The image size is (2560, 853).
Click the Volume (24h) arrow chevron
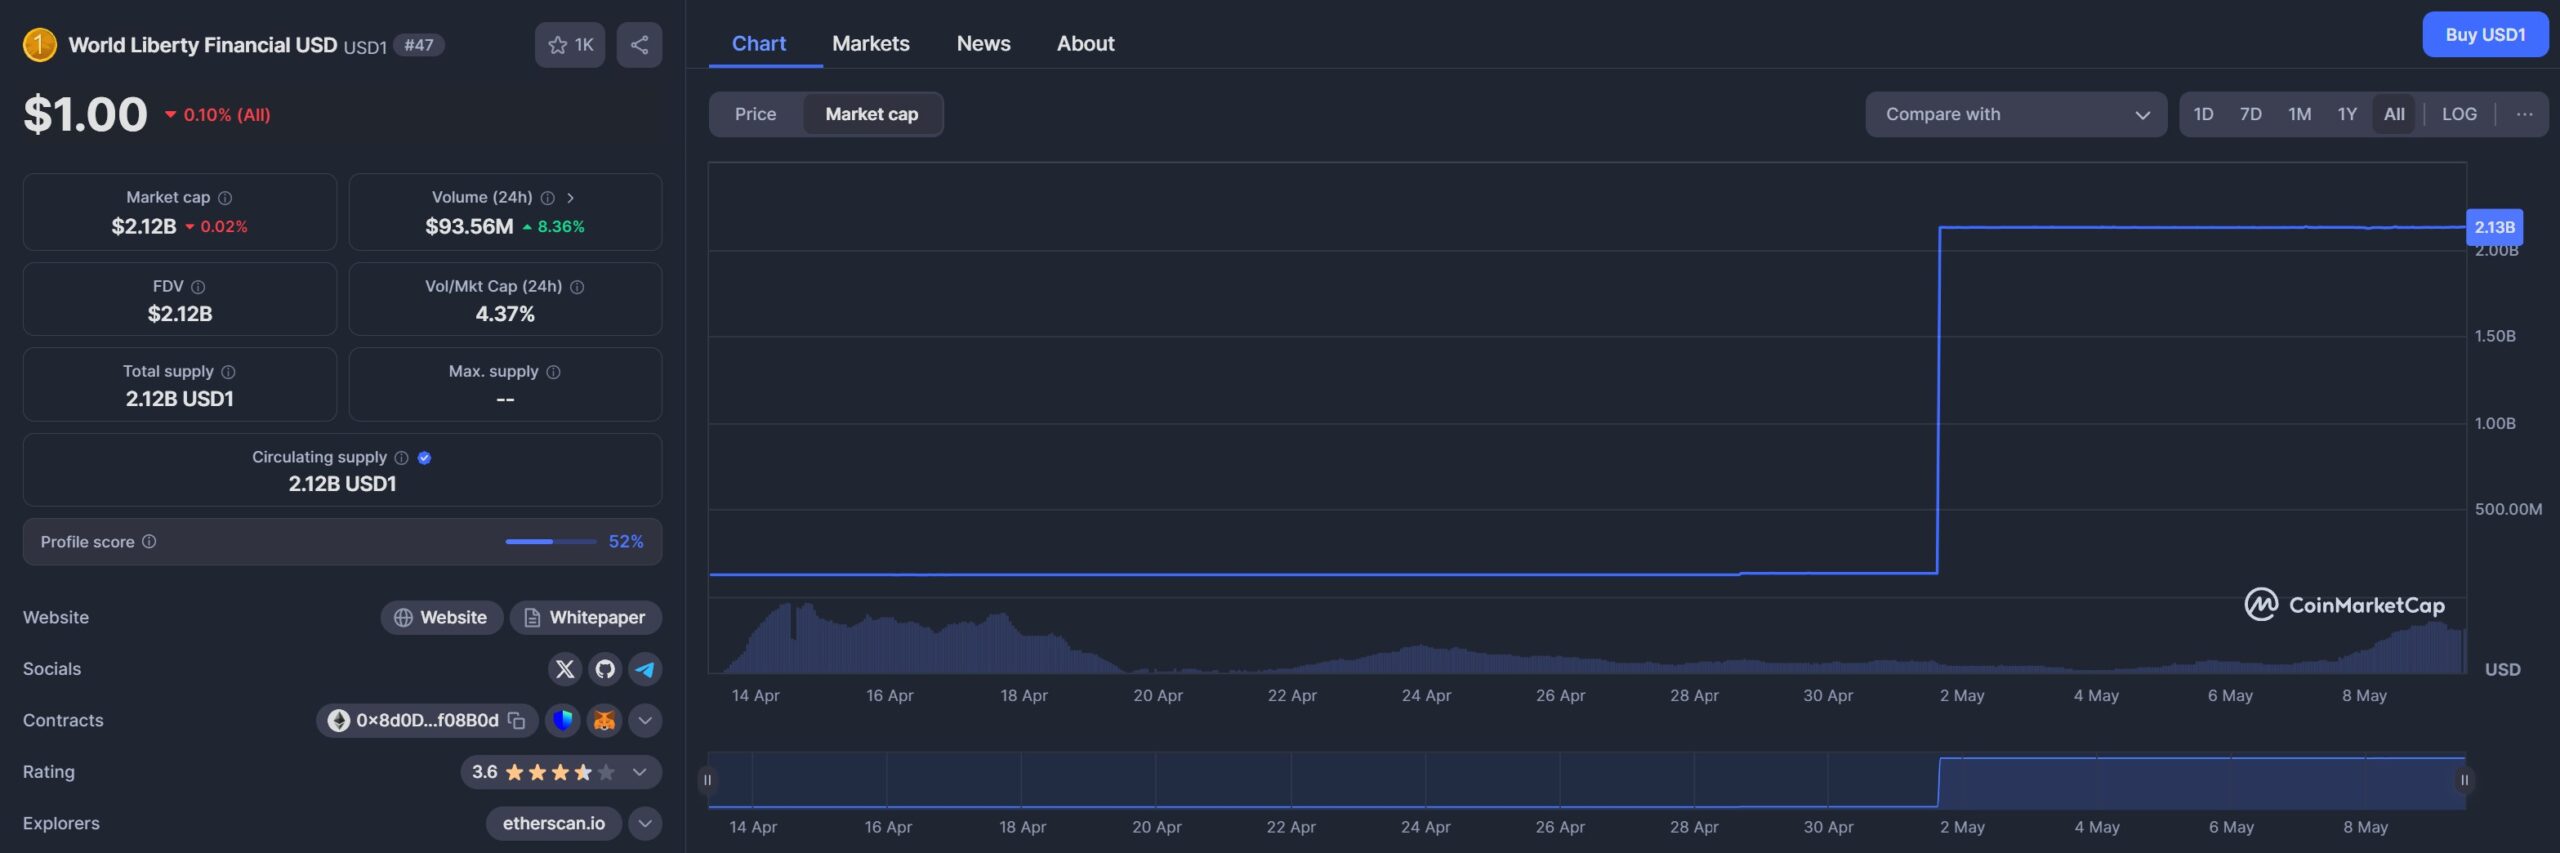tap(570, 198)
